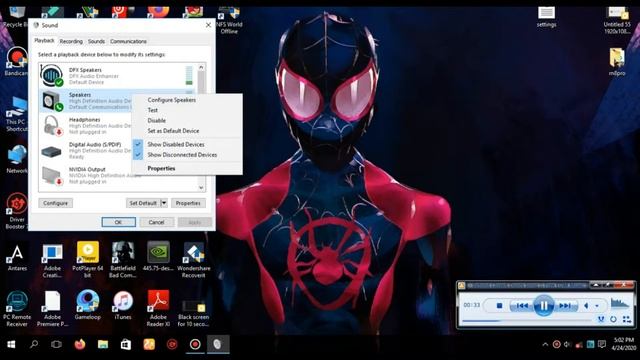Switch to the Communications tab
Screen dimensions: 640x360
128,41
